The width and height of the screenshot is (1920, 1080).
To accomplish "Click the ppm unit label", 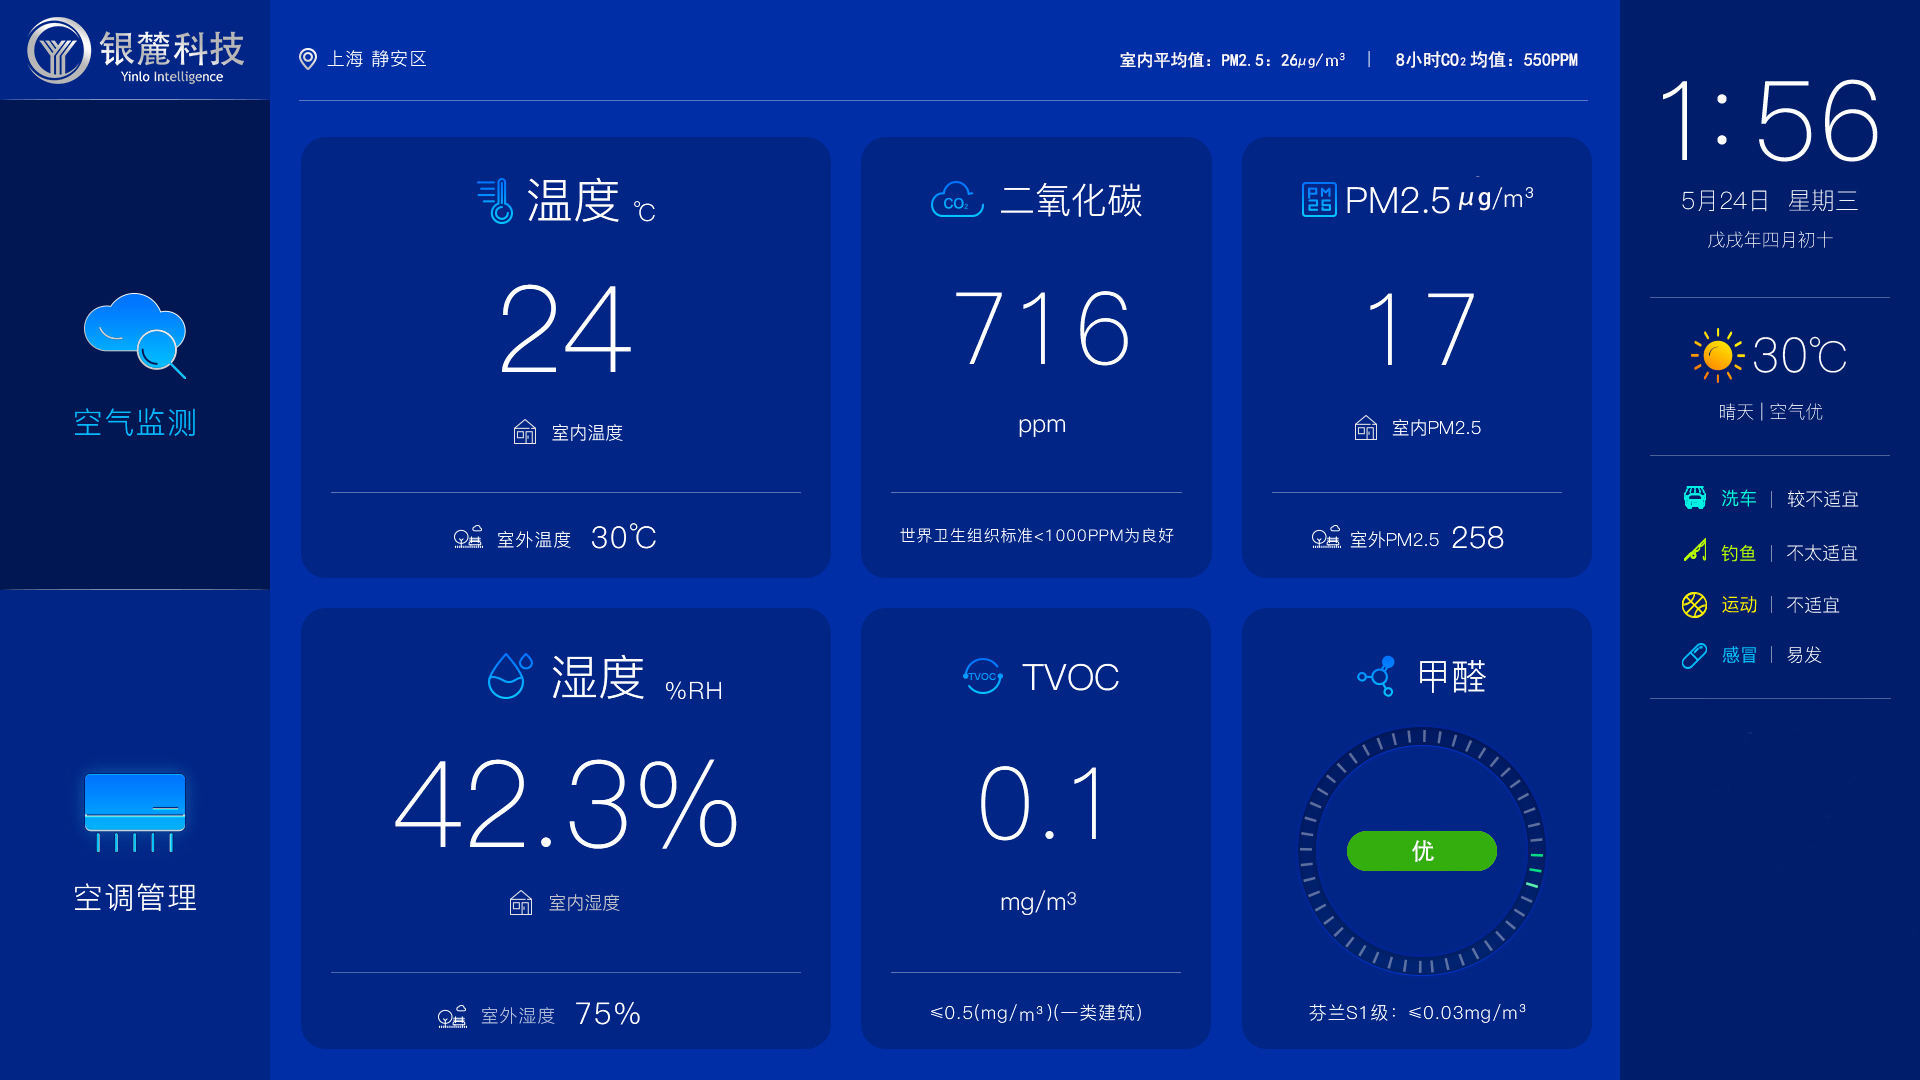I will (x=1042, y=425).
